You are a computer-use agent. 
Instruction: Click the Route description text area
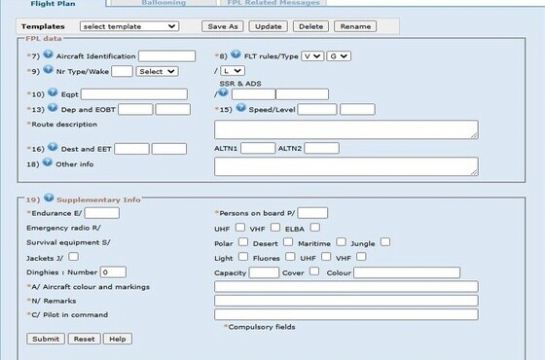coord(346,130)
